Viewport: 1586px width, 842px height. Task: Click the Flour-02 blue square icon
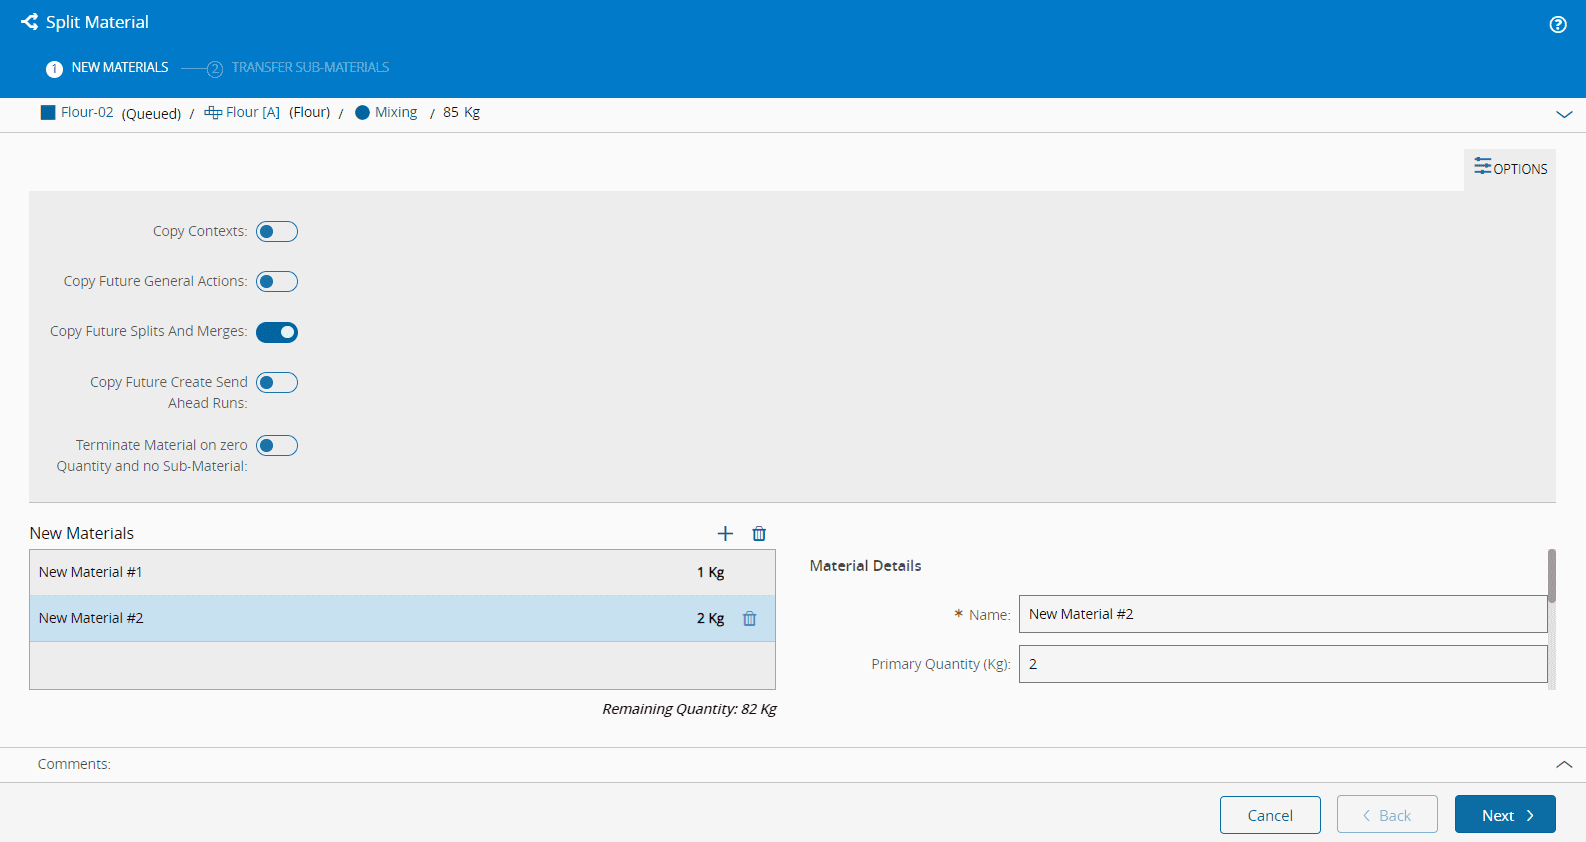click(x=48, y=113)
